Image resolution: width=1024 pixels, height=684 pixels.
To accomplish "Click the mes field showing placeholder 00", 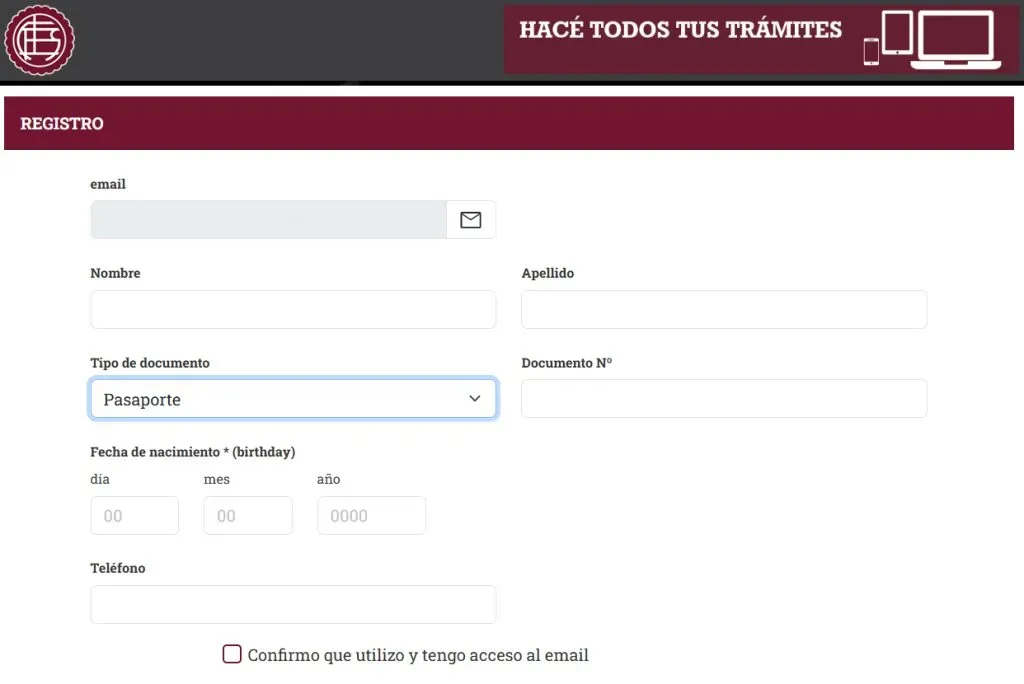I will click(247, 515).
